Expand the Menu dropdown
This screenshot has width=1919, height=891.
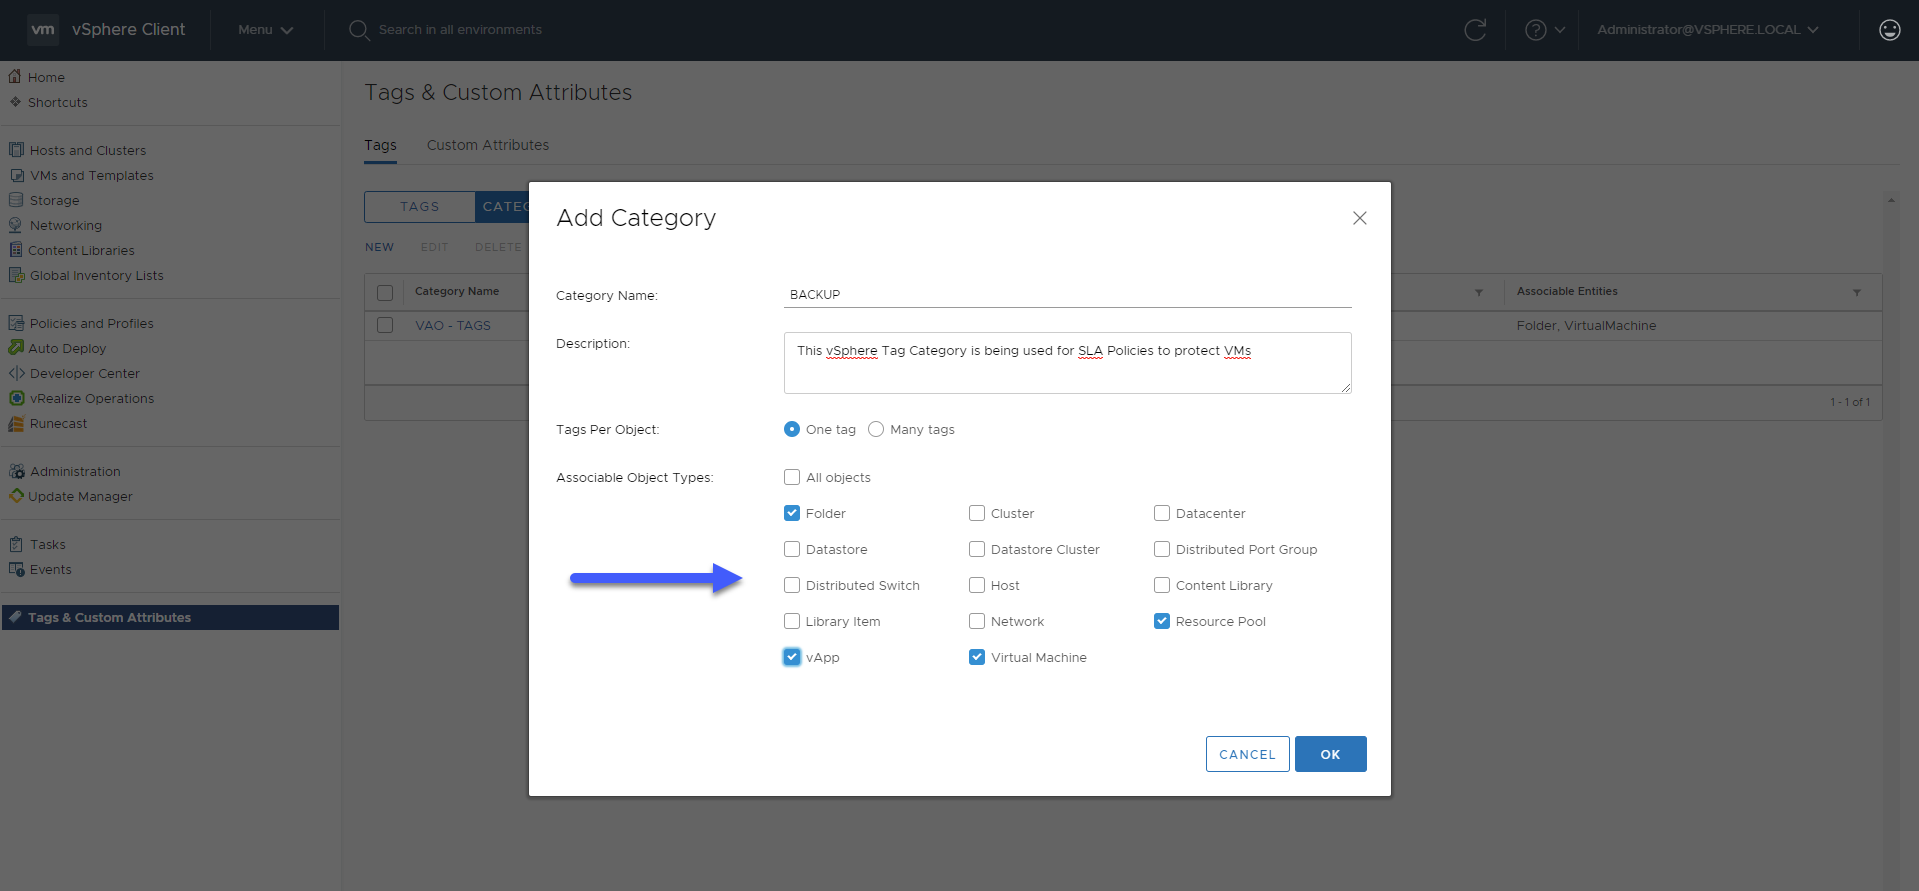coord(265,30)
